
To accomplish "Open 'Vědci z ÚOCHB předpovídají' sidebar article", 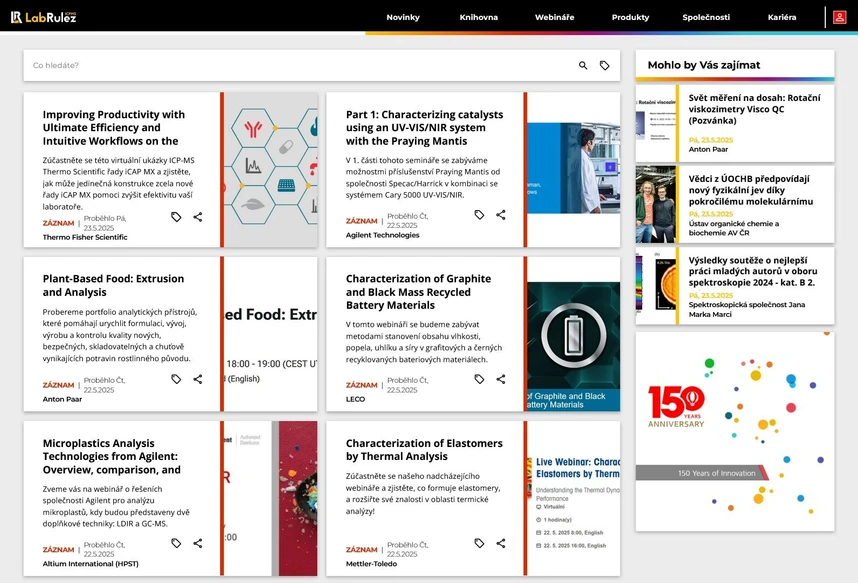I will pyautogui.click(x=751, y=190).
